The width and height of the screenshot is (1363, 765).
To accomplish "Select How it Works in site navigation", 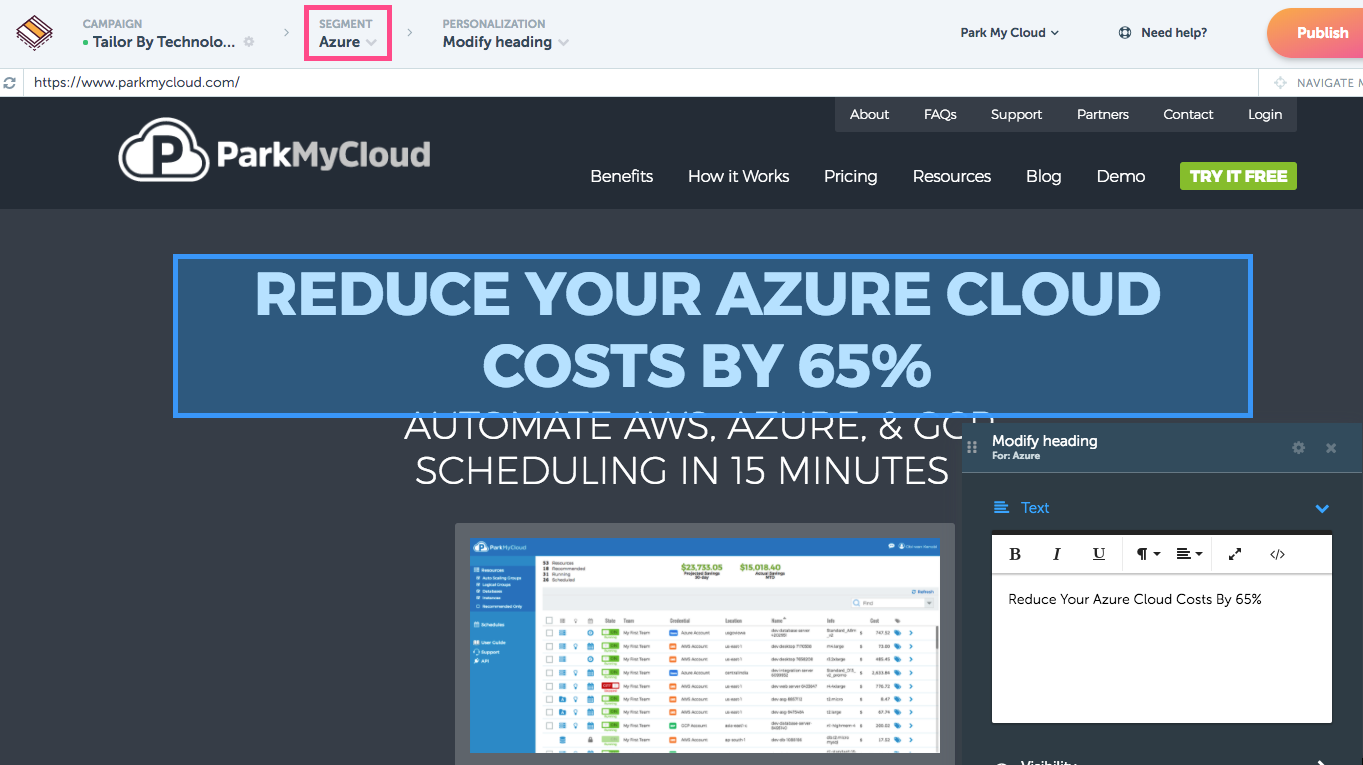I will tap(738, 176).
